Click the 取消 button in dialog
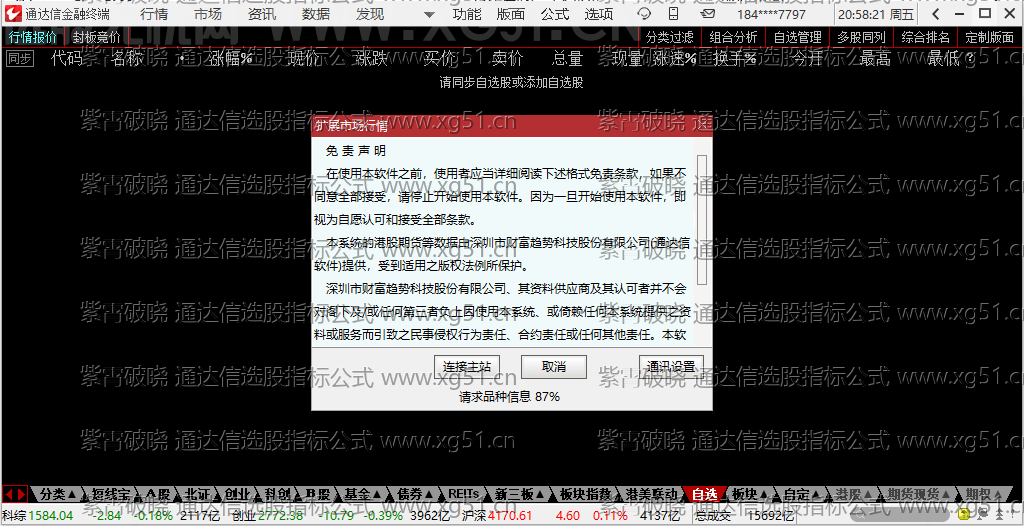The height and width of the screenshot is (526, 1024). click(x=554, y=367)
